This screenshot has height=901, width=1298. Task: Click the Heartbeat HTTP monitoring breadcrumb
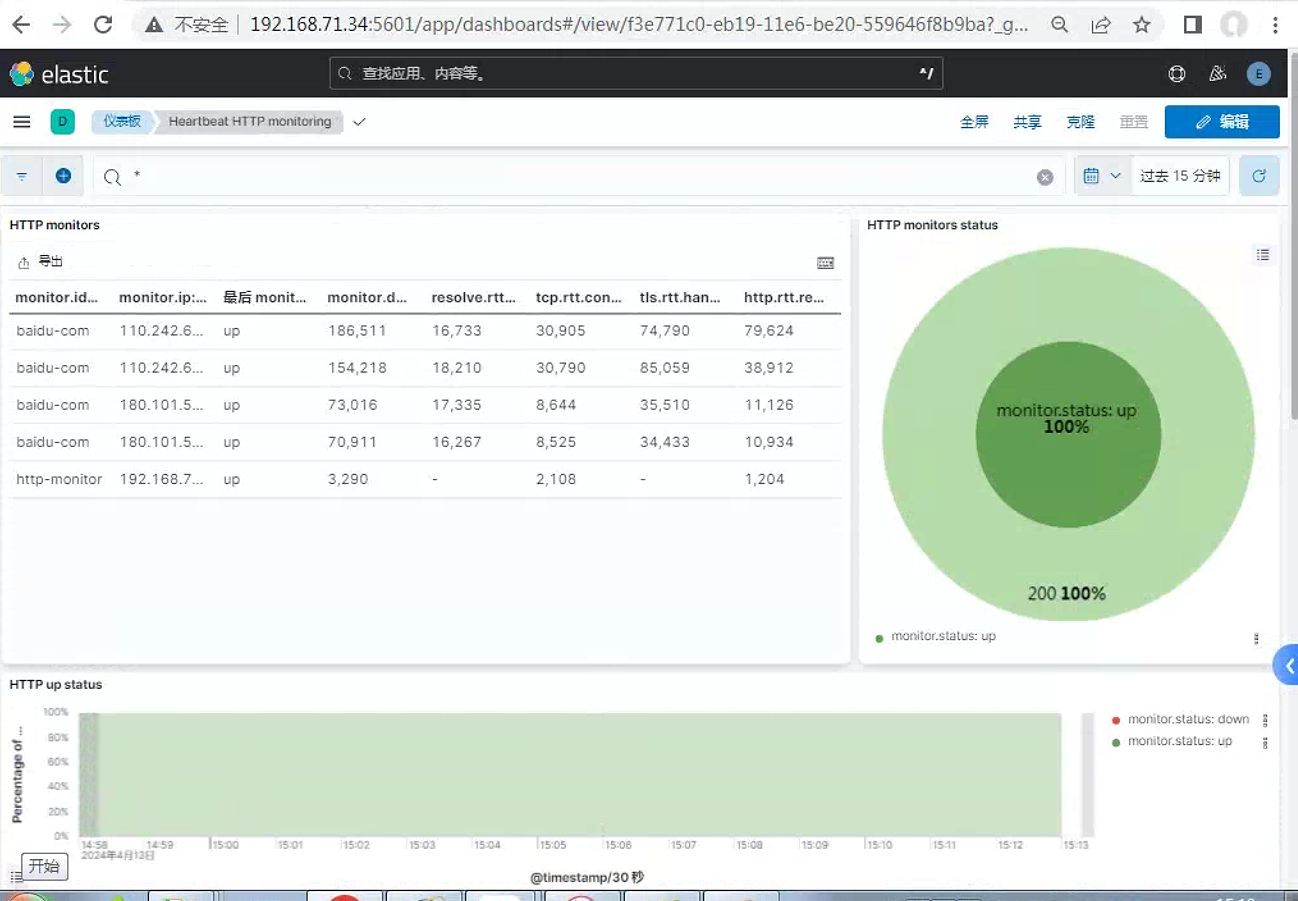pyautogui.click(x=250, y=122)
